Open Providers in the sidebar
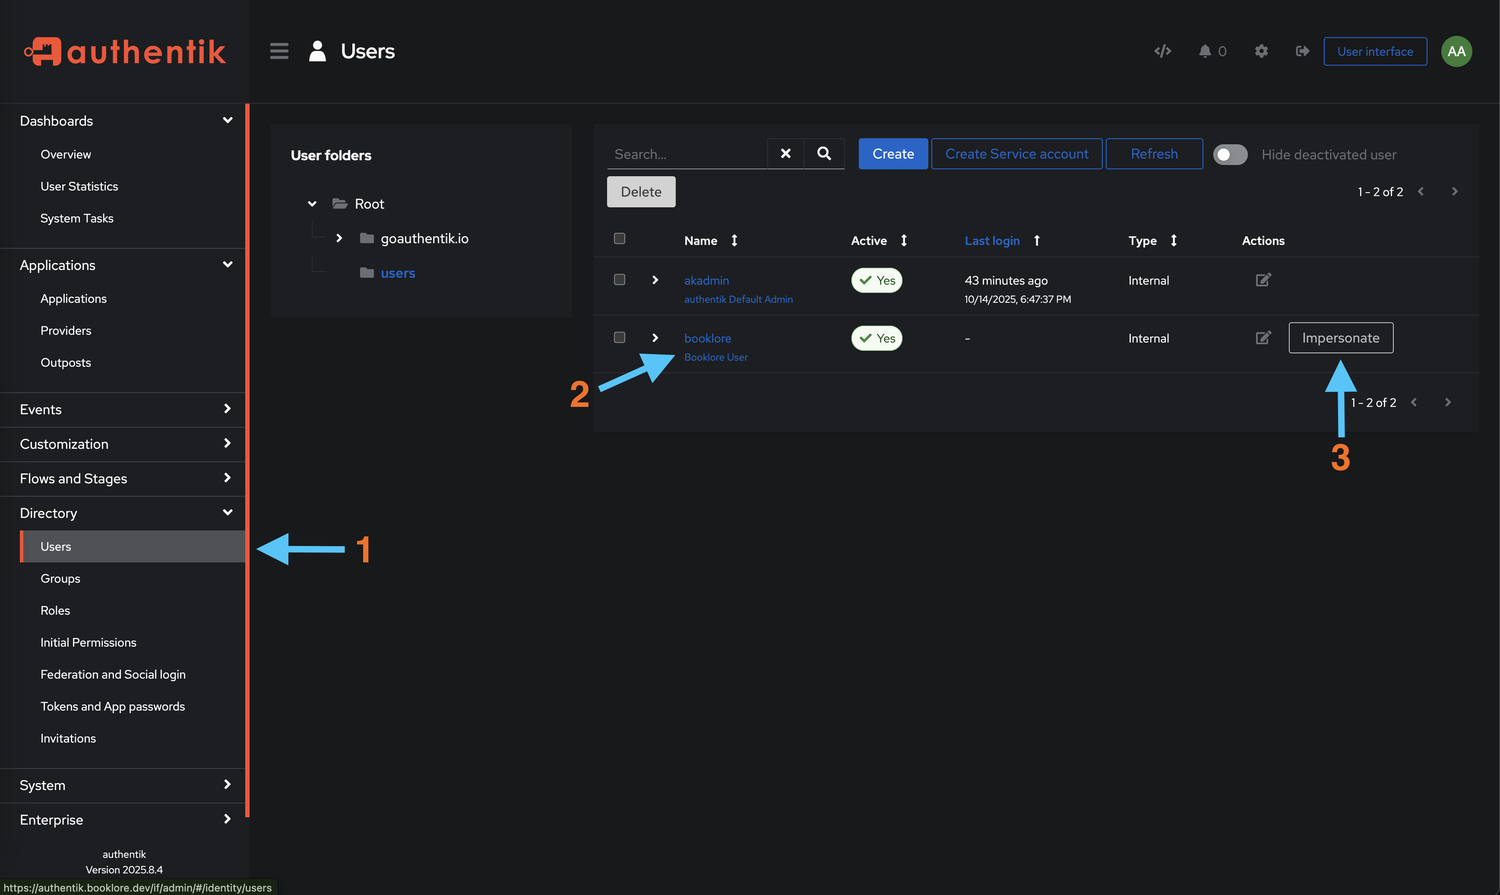1500x895 pixels. [x=66, y=331]
